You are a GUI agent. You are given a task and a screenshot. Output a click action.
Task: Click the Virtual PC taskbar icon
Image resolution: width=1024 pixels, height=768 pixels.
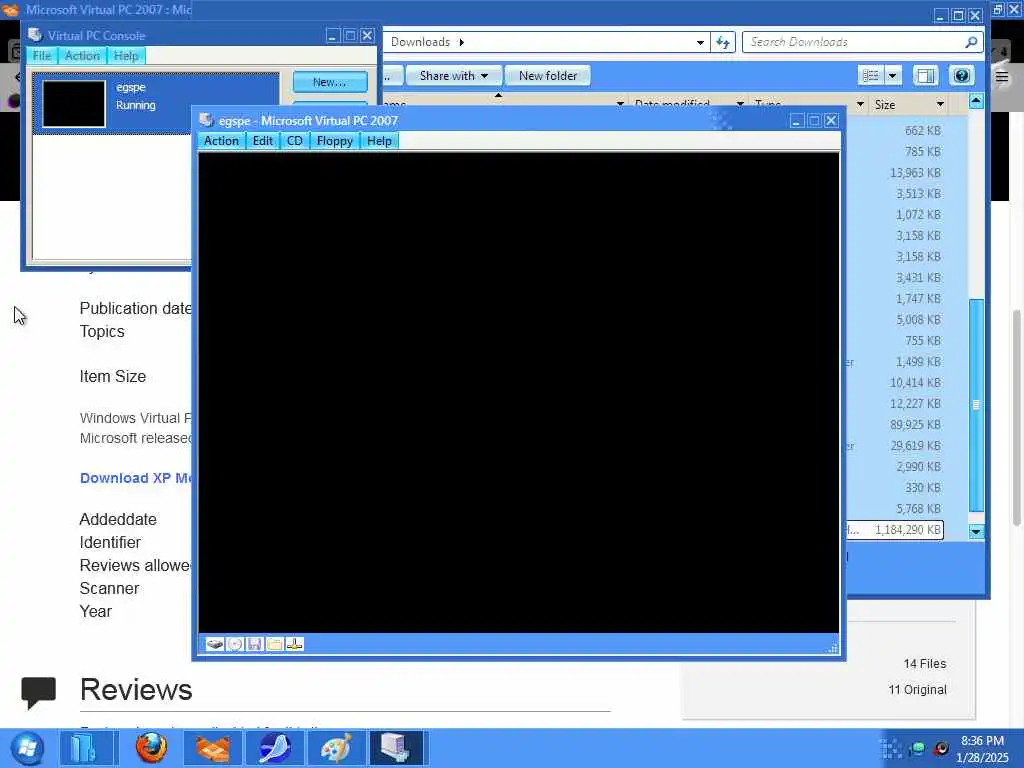click(x=397, y=748)
